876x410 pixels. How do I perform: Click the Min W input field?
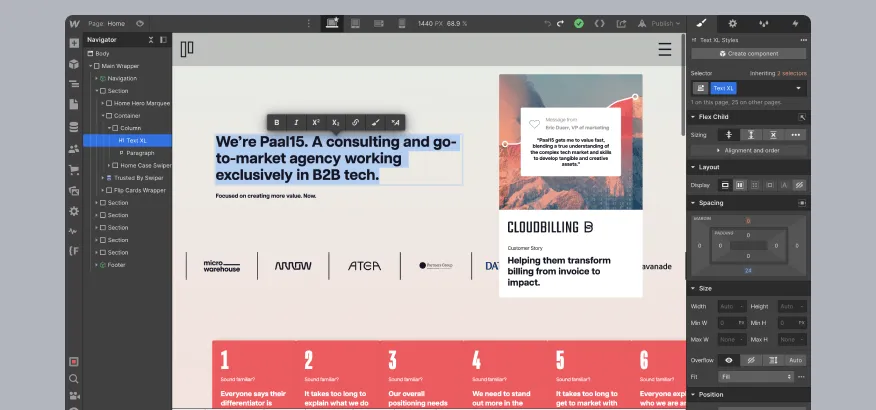point(732,323)
